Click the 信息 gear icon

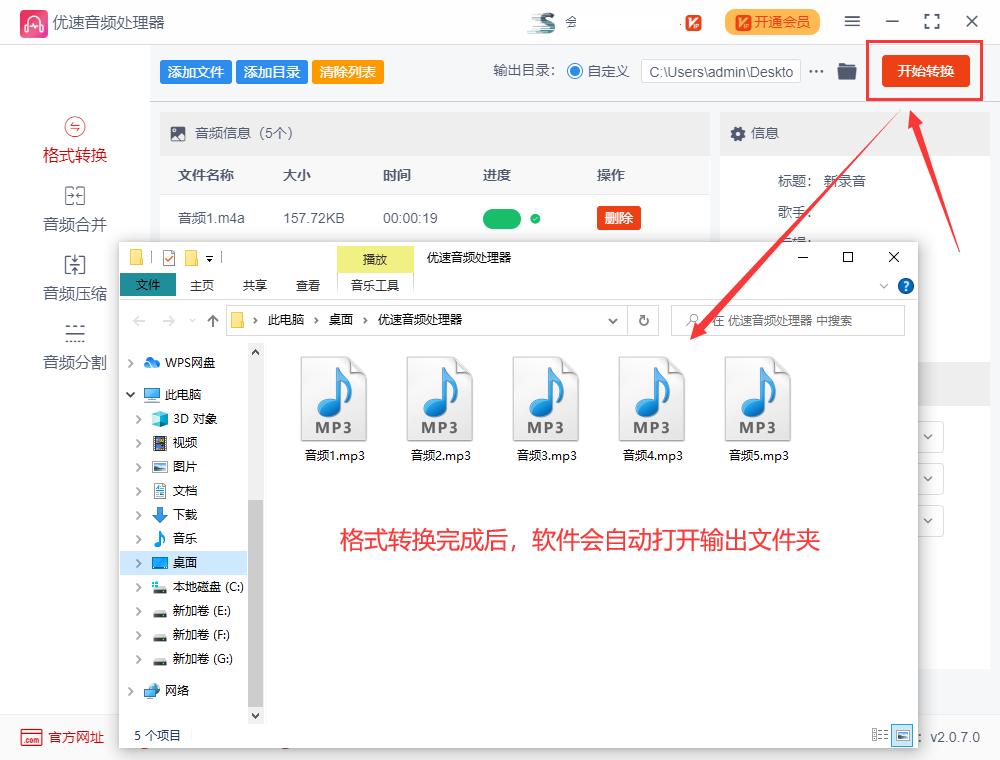(738, 134)
